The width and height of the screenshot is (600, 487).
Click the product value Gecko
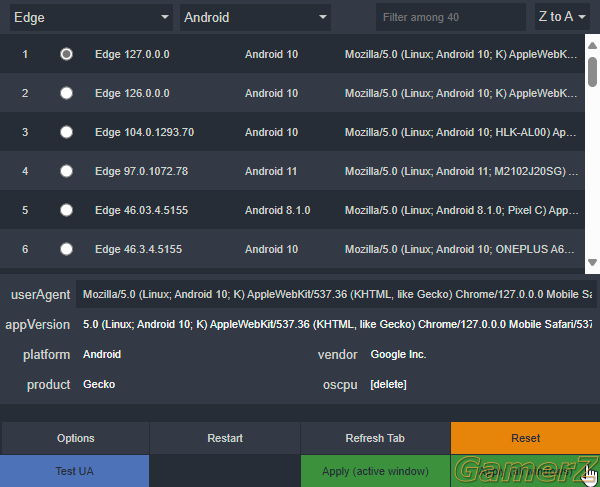click(99, 384)
